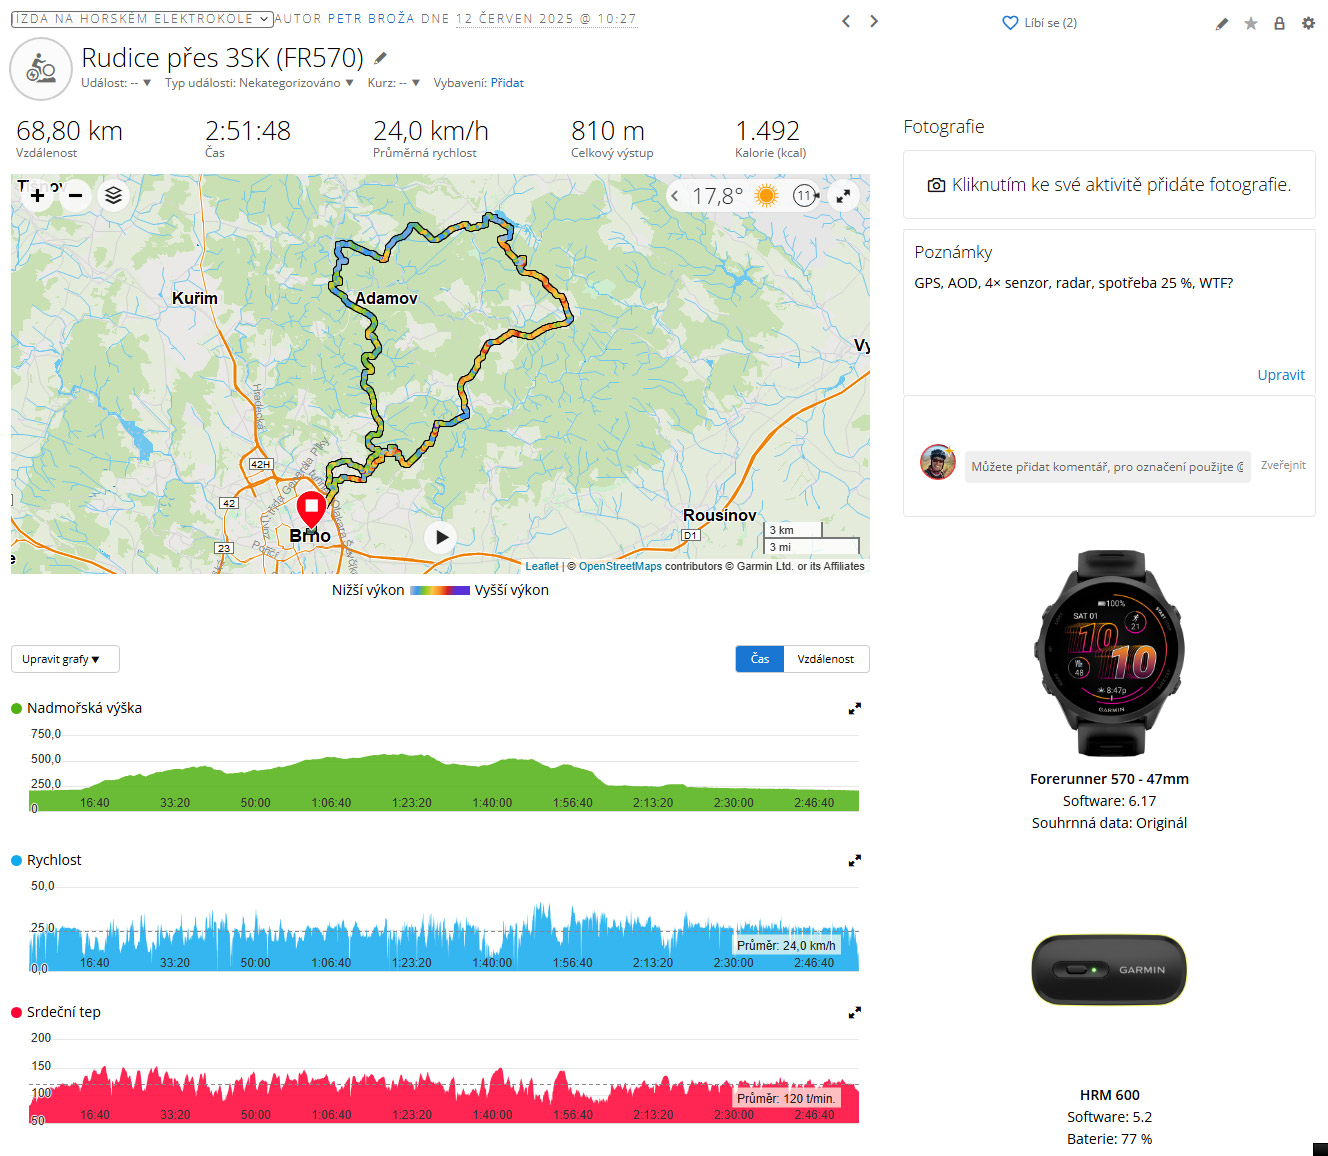Open the map layers selector
The width and height of the screenshot is (1328, 1156).
[114, 195]
